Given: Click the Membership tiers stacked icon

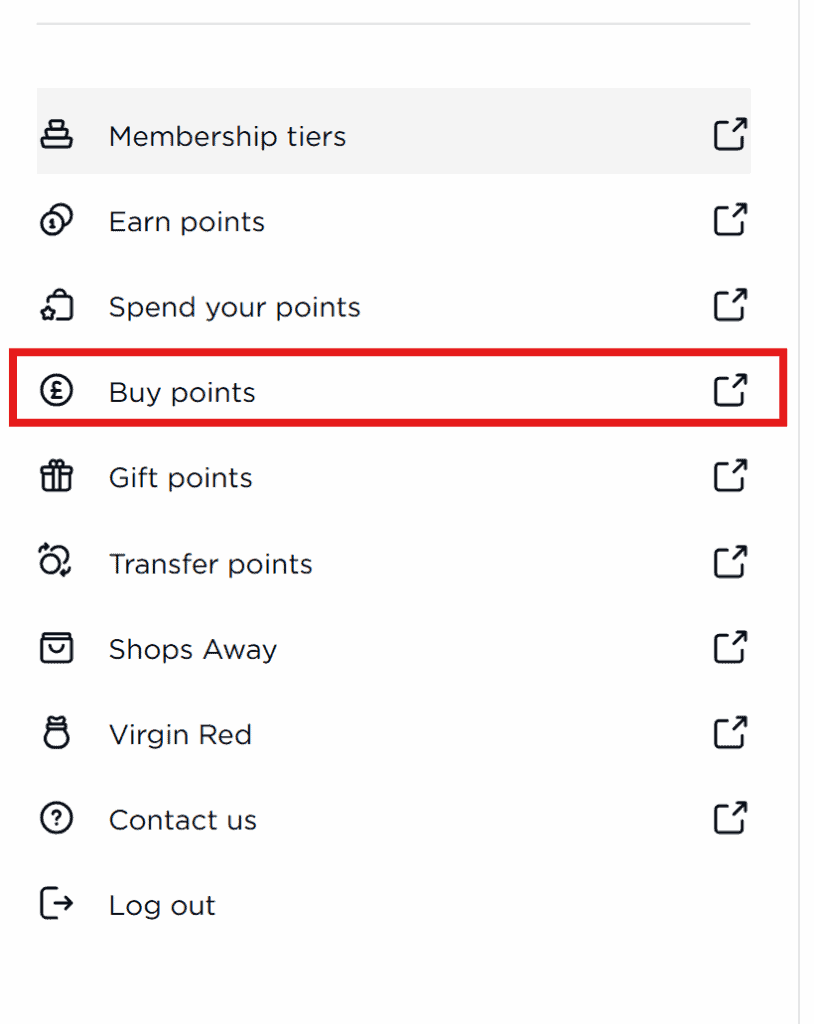Looking at the screenshot, I should click(56, 135).
